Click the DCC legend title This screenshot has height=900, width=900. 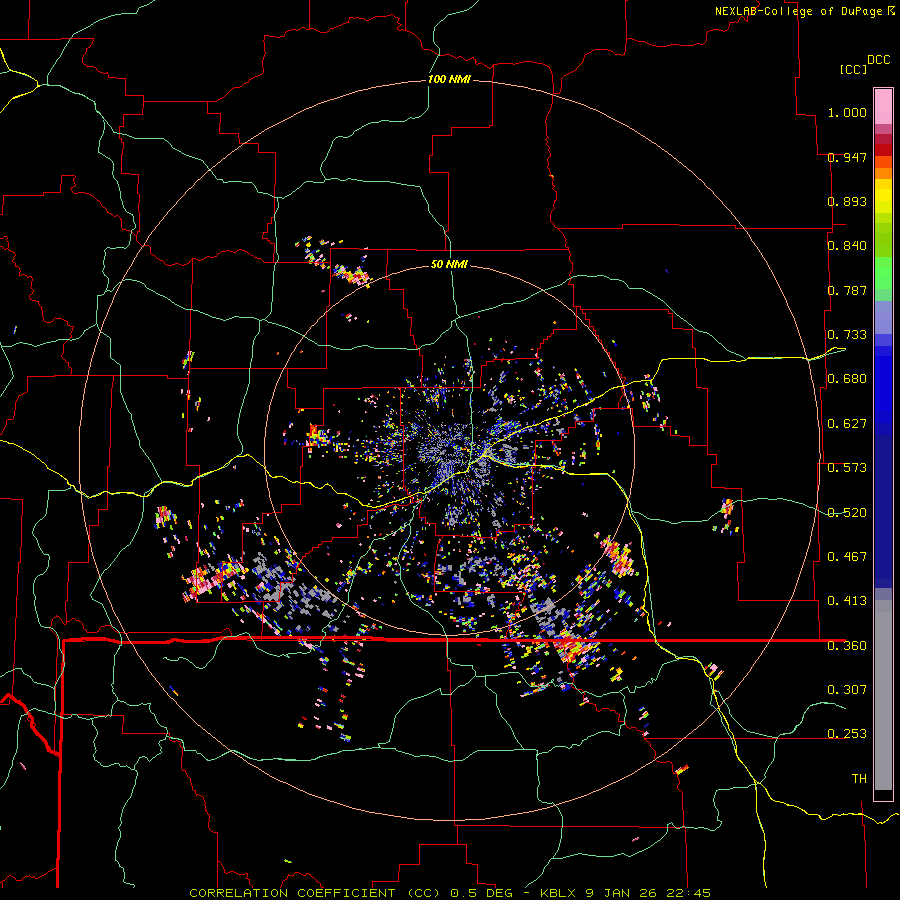pos(878,60)
